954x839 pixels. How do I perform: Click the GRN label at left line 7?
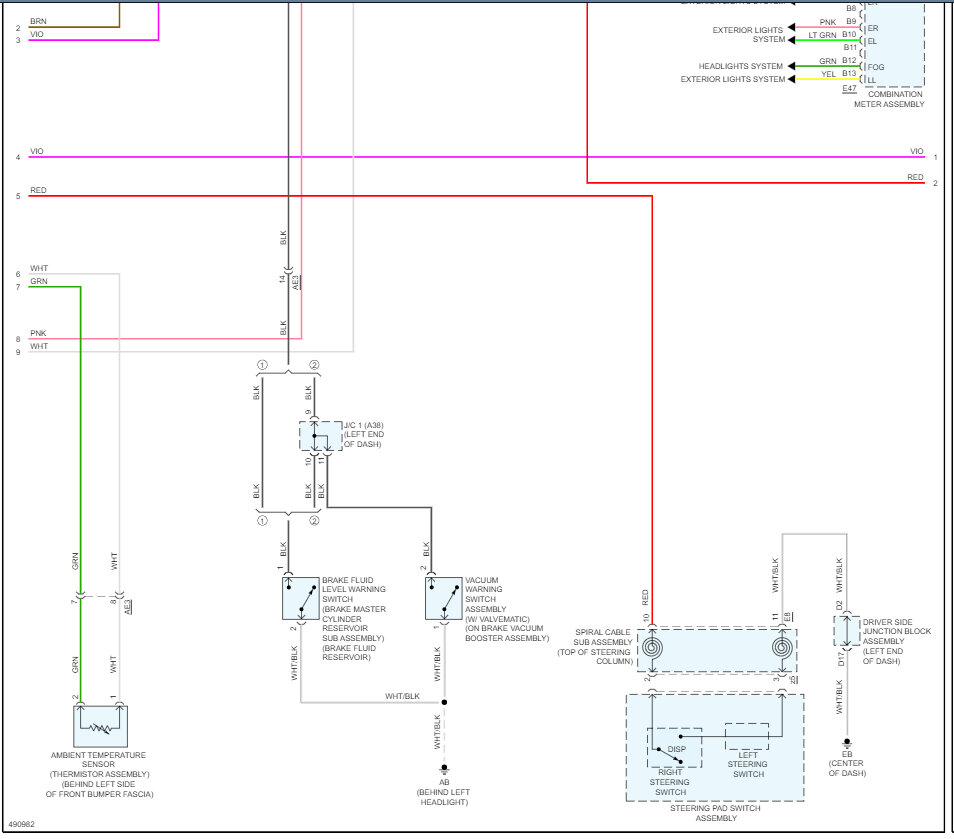pyautogui.click(x=39, y=281)
